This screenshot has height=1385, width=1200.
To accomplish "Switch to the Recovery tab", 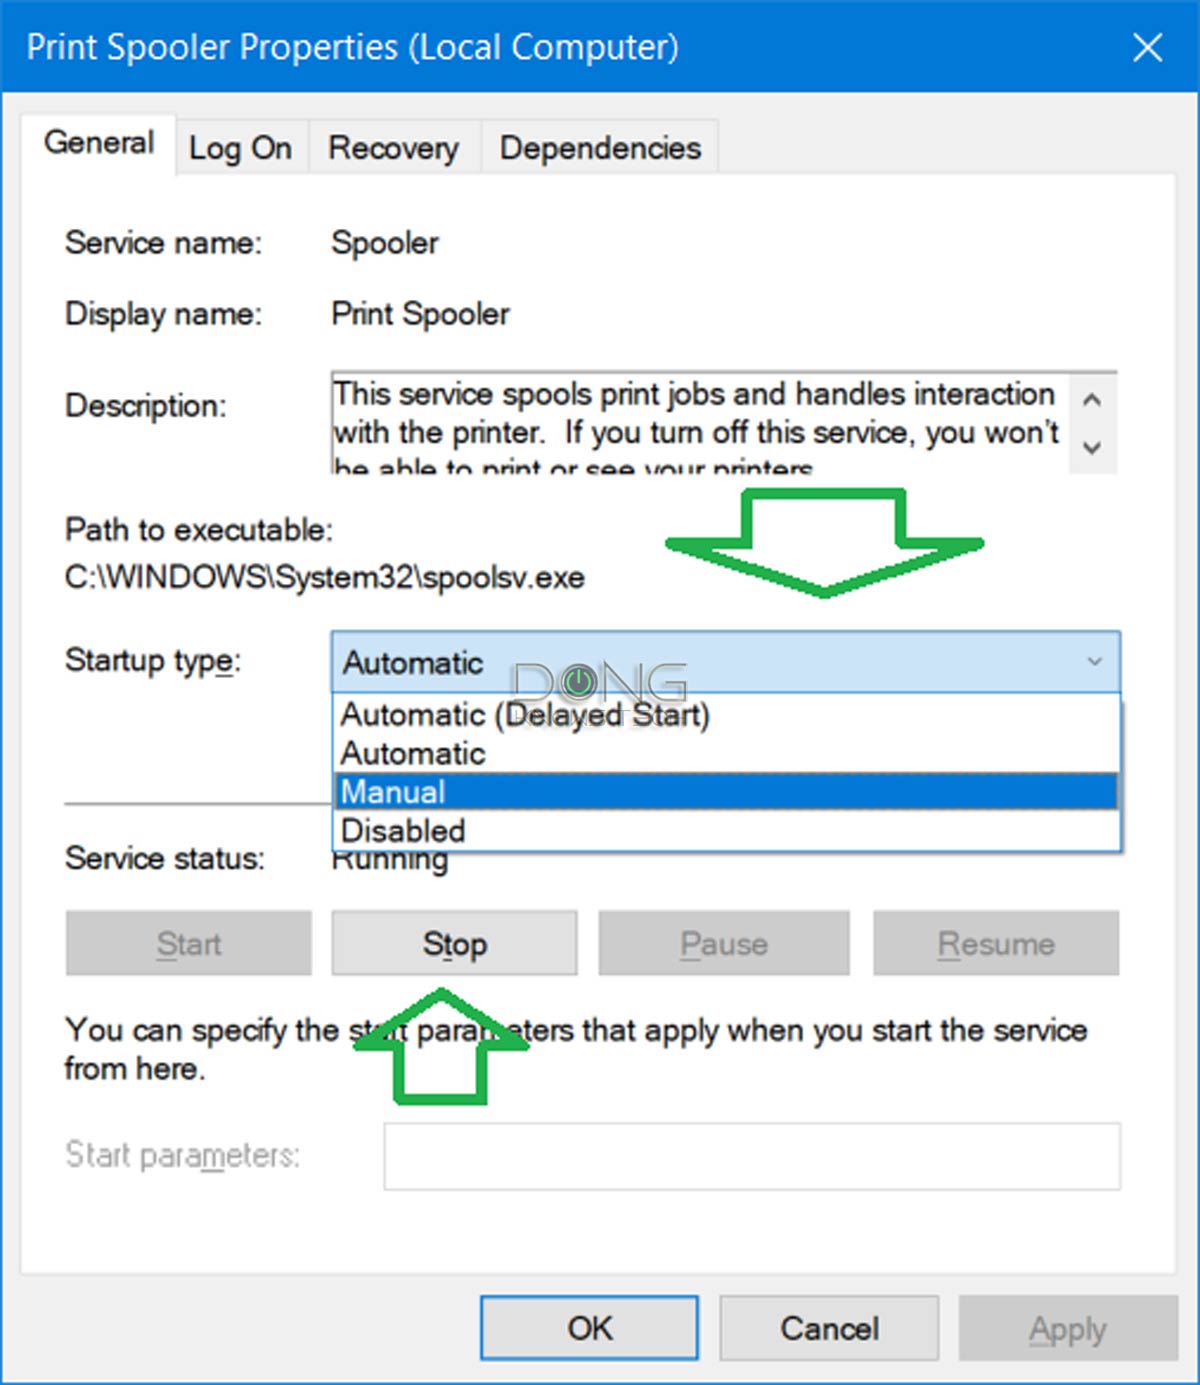I will pyautogui.click(x=393, y=148).
